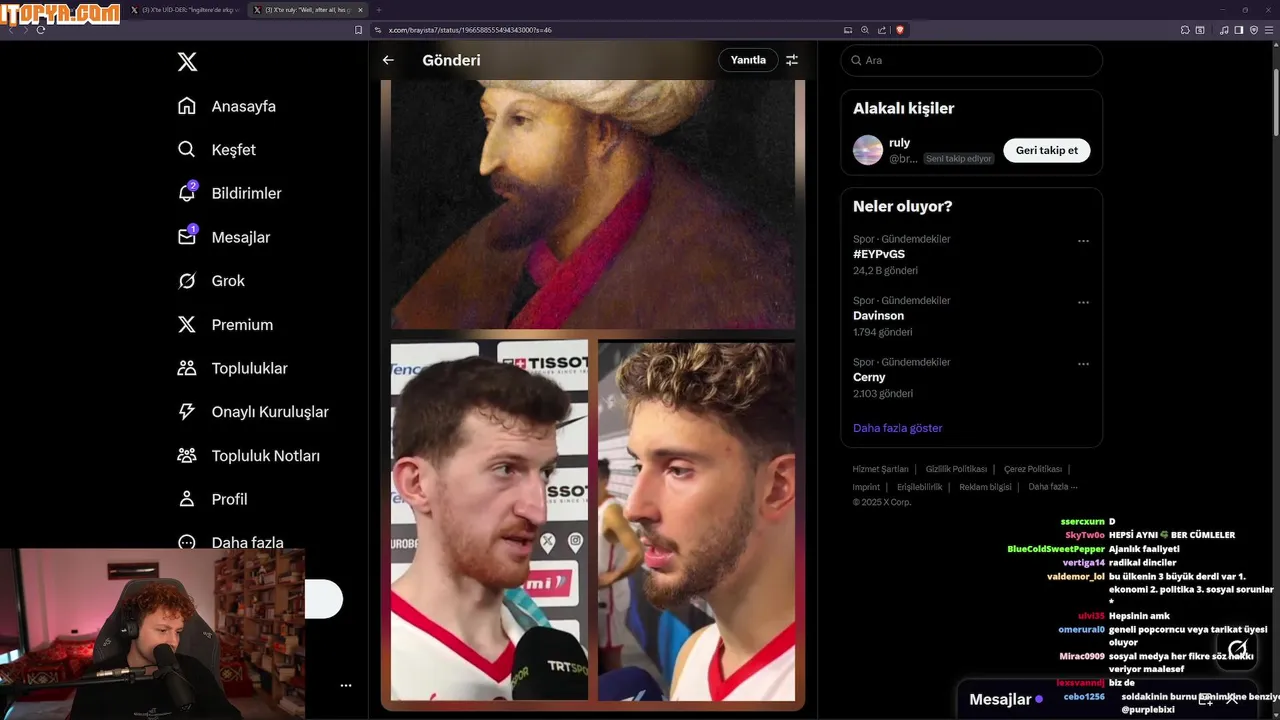Screen dimensions: 1280x720
Task: Open ruly's profile avatar
Action: click(868, 150)
